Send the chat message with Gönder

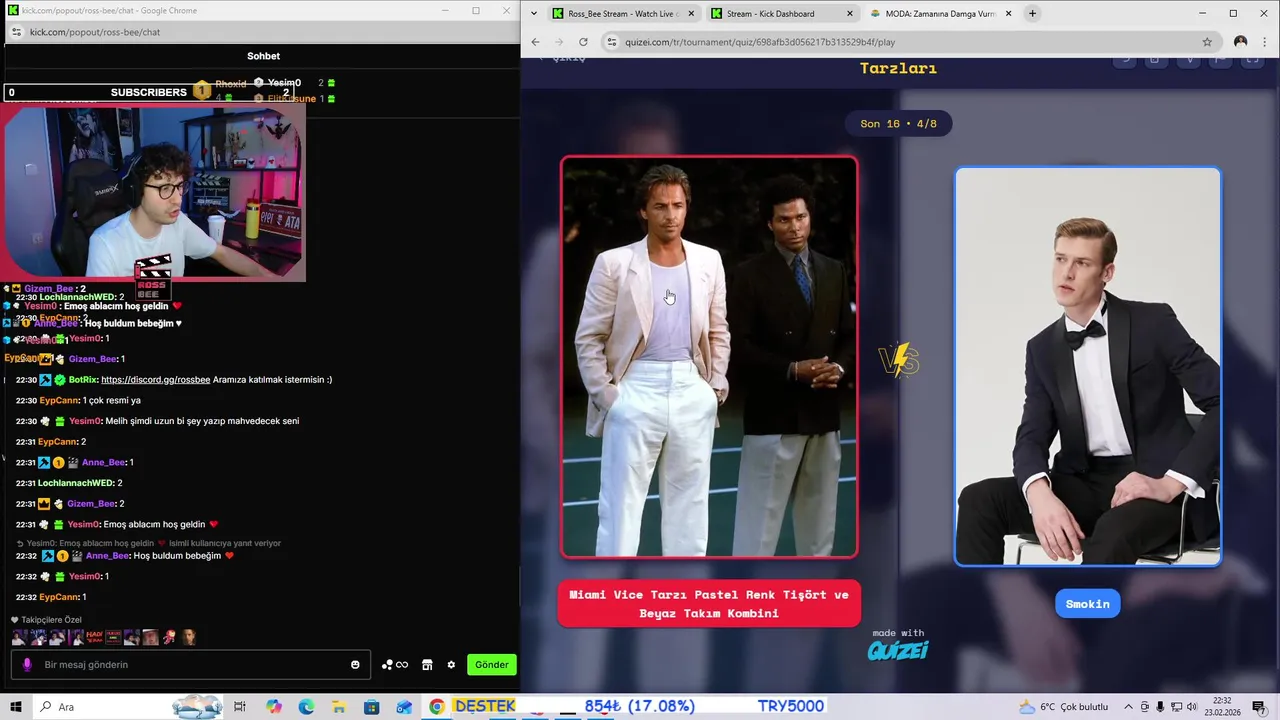(491, 665)
